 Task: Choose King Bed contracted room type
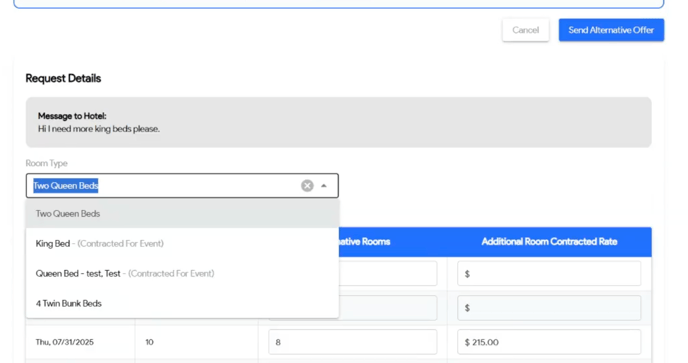(183, 244)
